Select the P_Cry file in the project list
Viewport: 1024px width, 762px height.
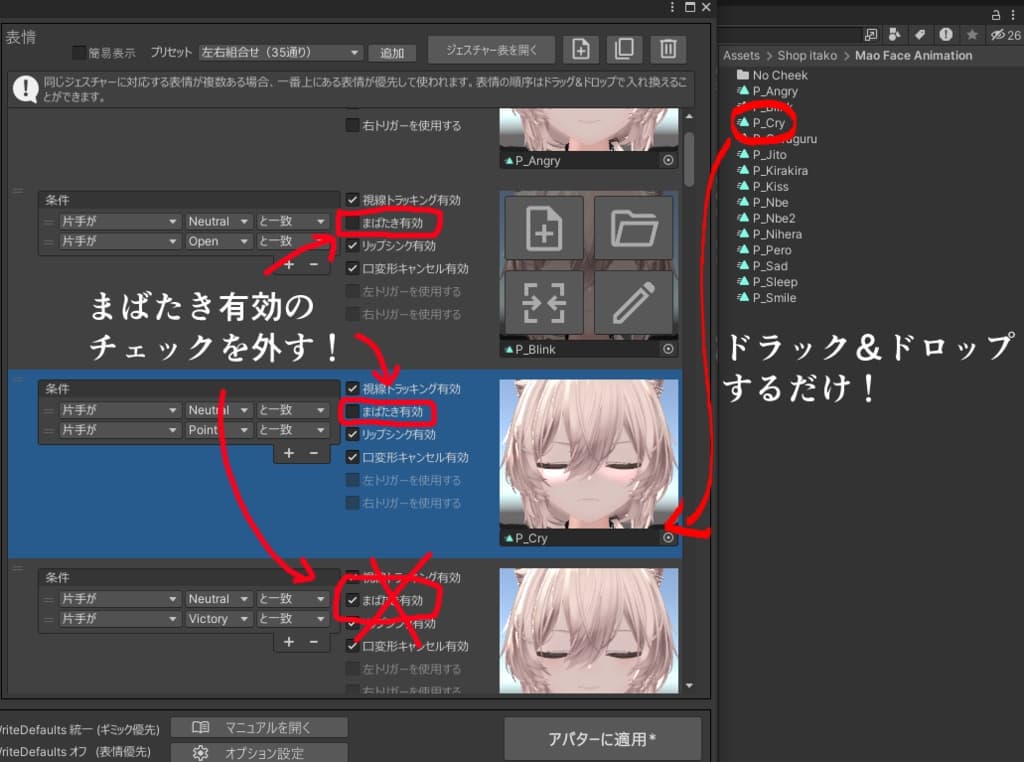pos(767,122)
